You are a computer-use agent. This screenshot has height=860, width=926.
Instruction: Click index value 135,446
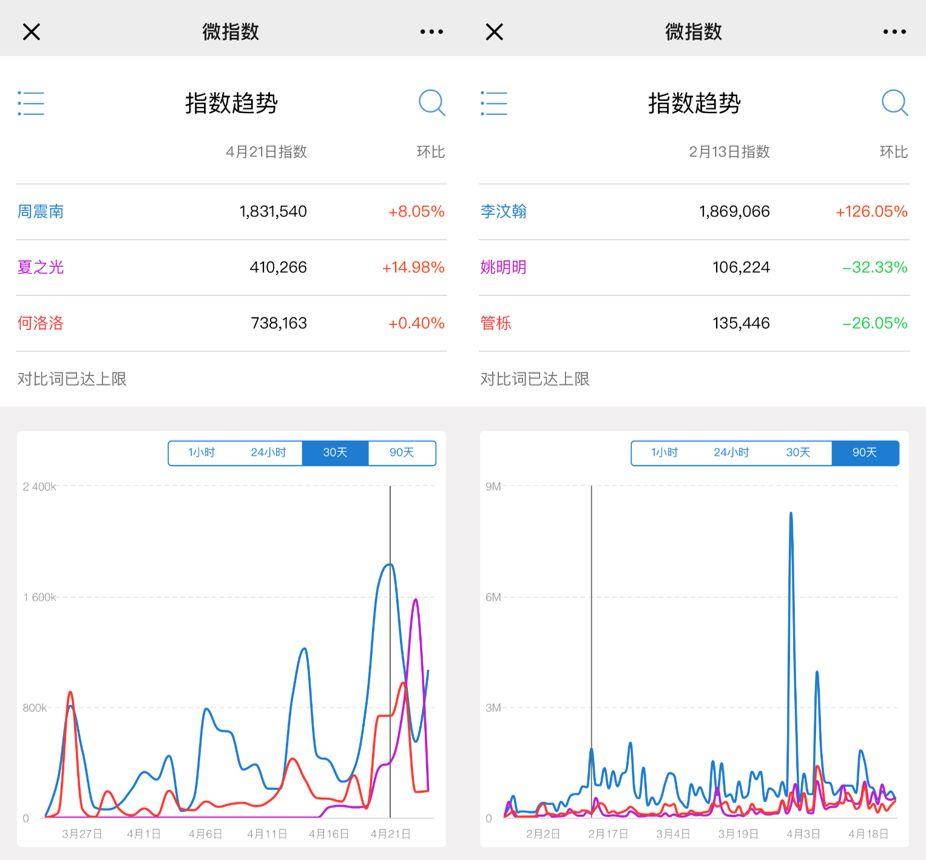[x=741, y=323]
